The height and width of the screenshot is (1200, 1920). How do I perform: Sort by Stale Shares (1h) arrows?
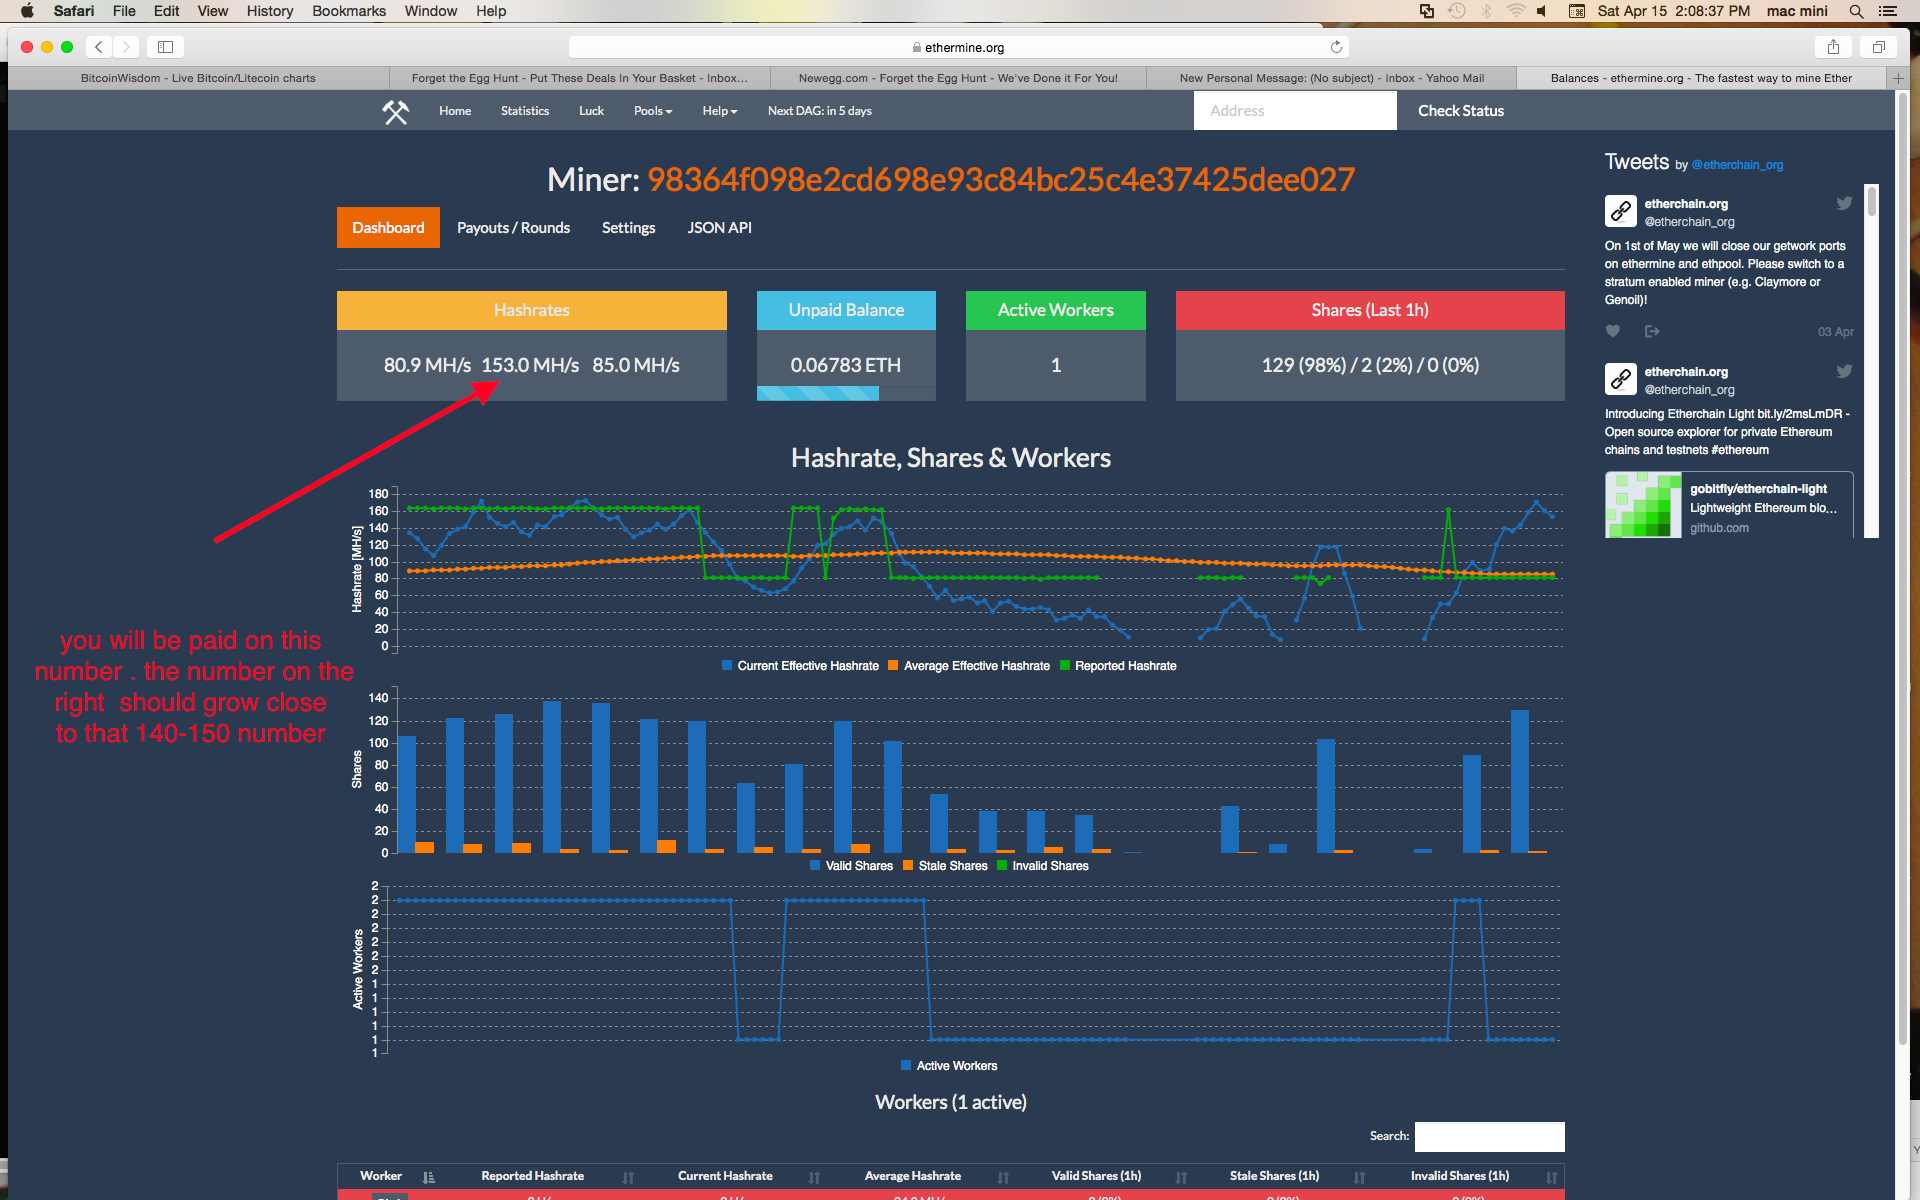pyautogui.click(x=1359, y=1177)
